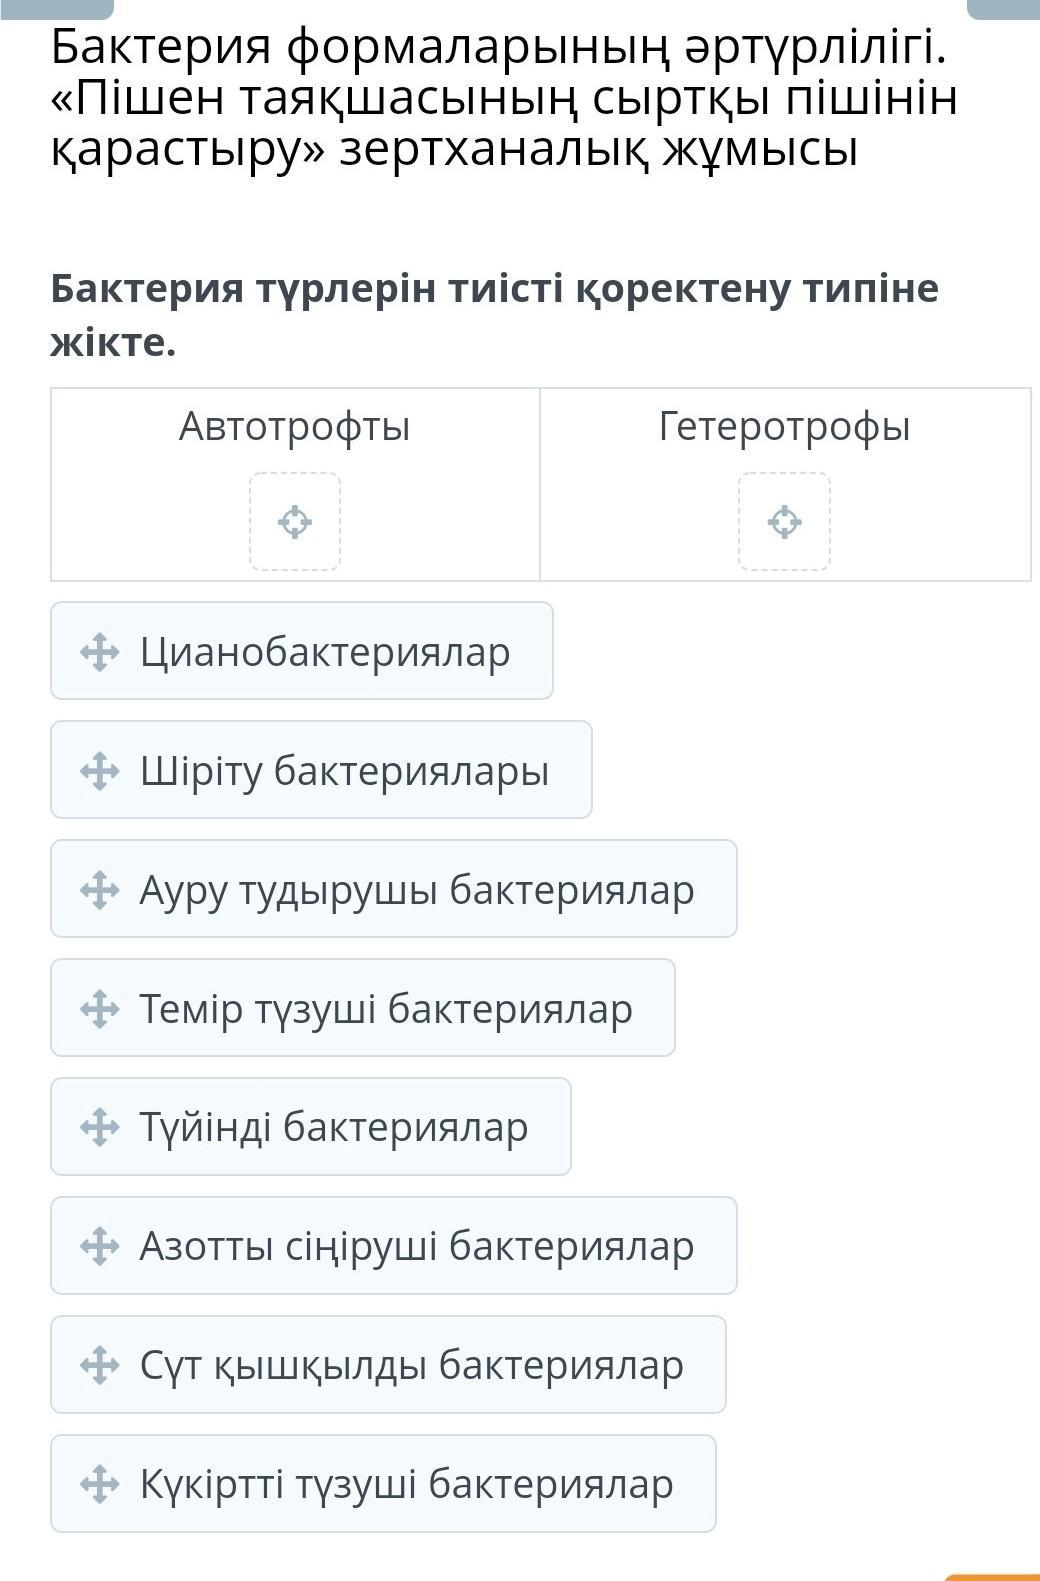Click the drag handle of Ауру тудырушы бактериялар

(x=99, y=890)
